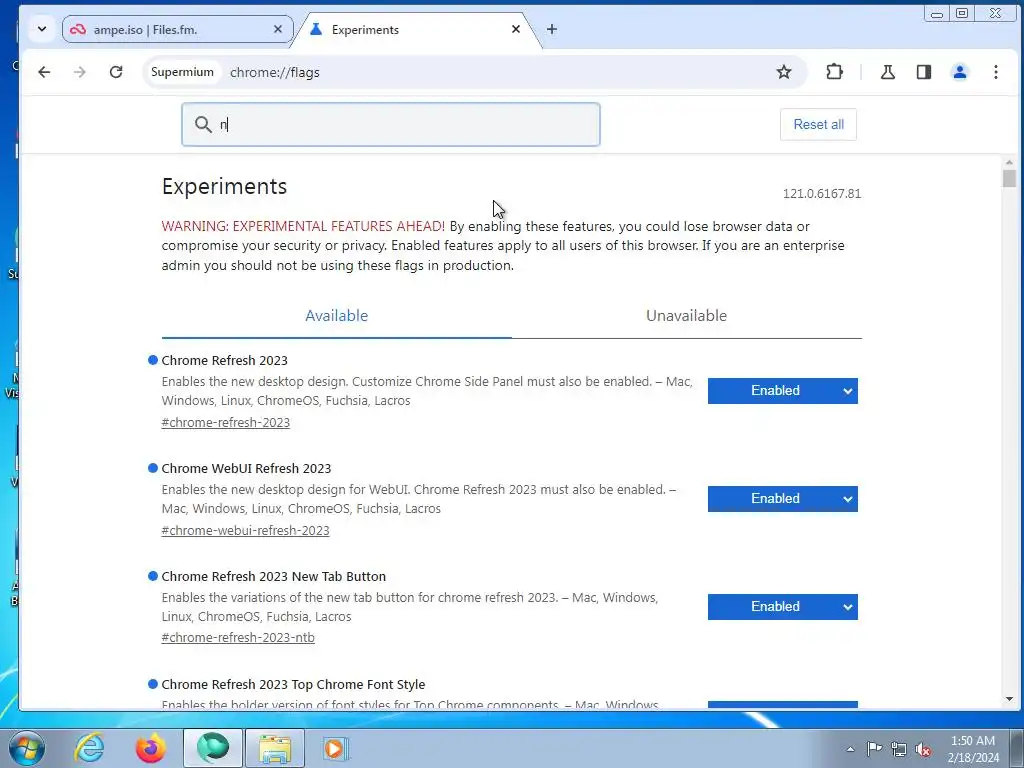Go back using the browser back arrow

(44, 72)
